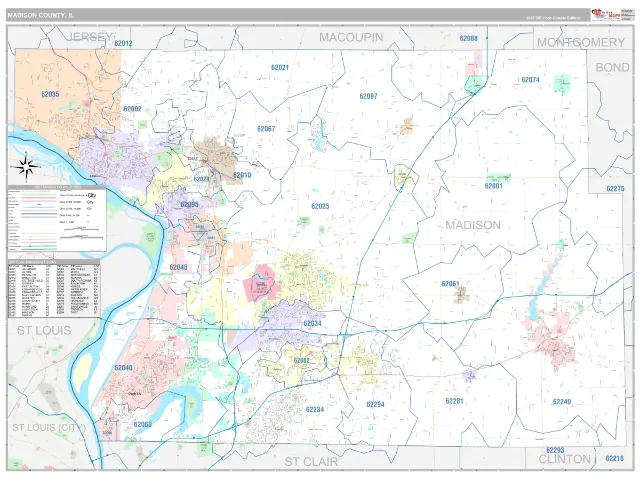Viewport: 640px width, 480px height.
Task: Click ZIP code label 62074
Action: (530, 80)
